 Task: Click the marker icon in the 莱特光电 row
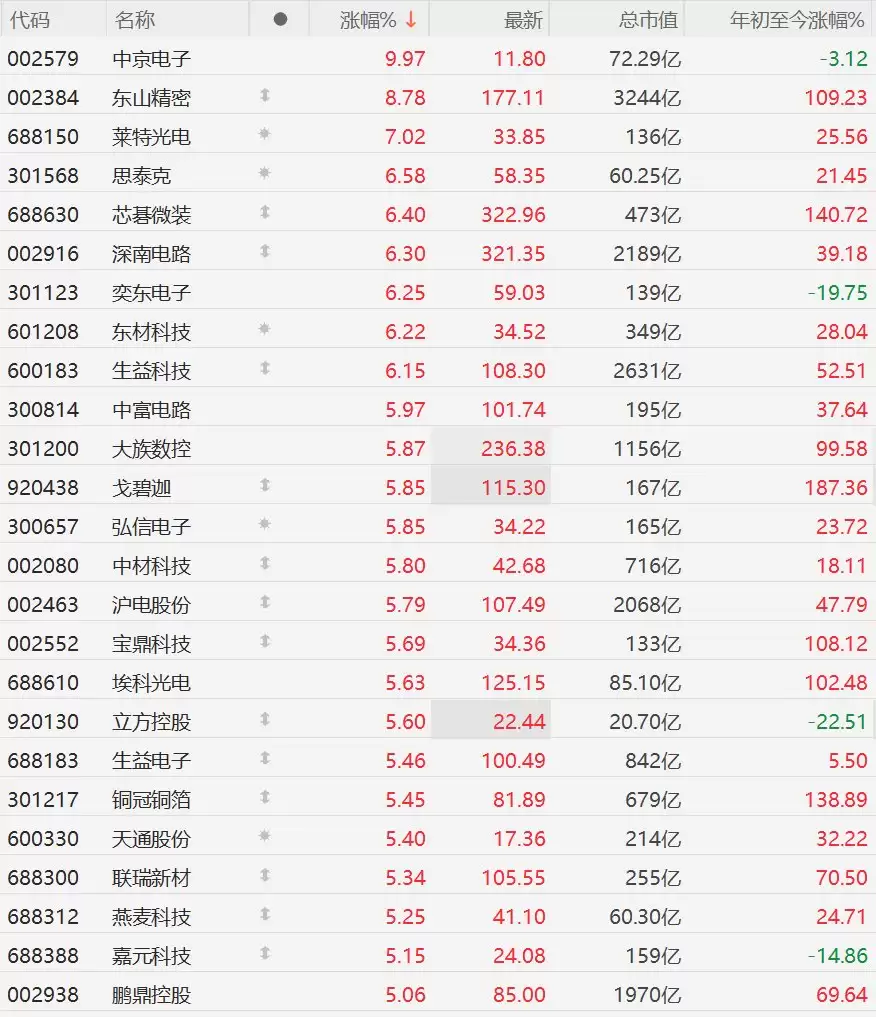(265, 134)
